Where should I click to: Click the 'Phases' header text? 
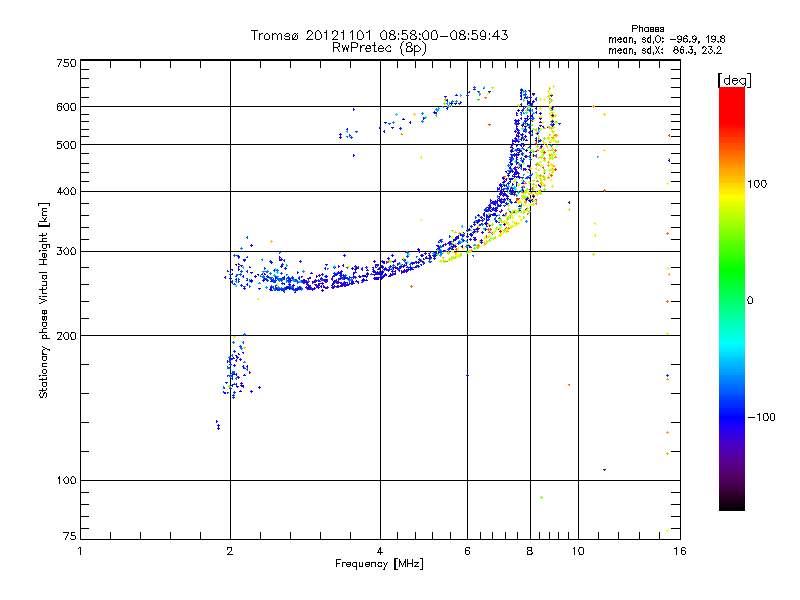647,29
